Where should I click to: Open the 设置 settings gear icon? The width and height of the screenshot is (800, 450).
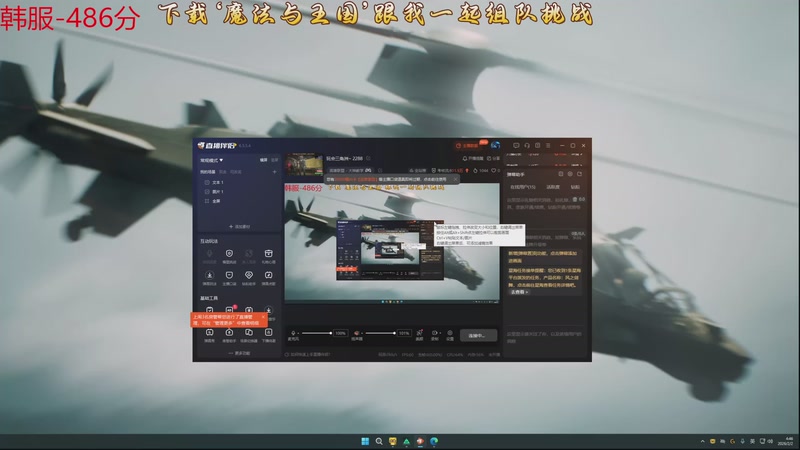tap(450, 333)
